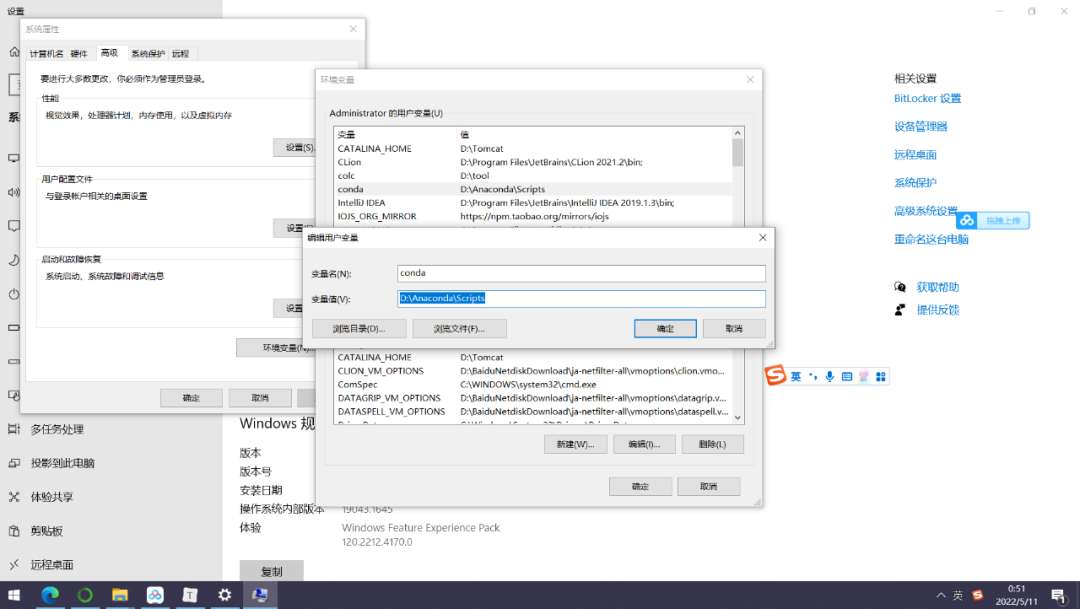Open the Sogou toolbox grid icon
Screen dimensions: 1080x609
[x=880, y=377]
